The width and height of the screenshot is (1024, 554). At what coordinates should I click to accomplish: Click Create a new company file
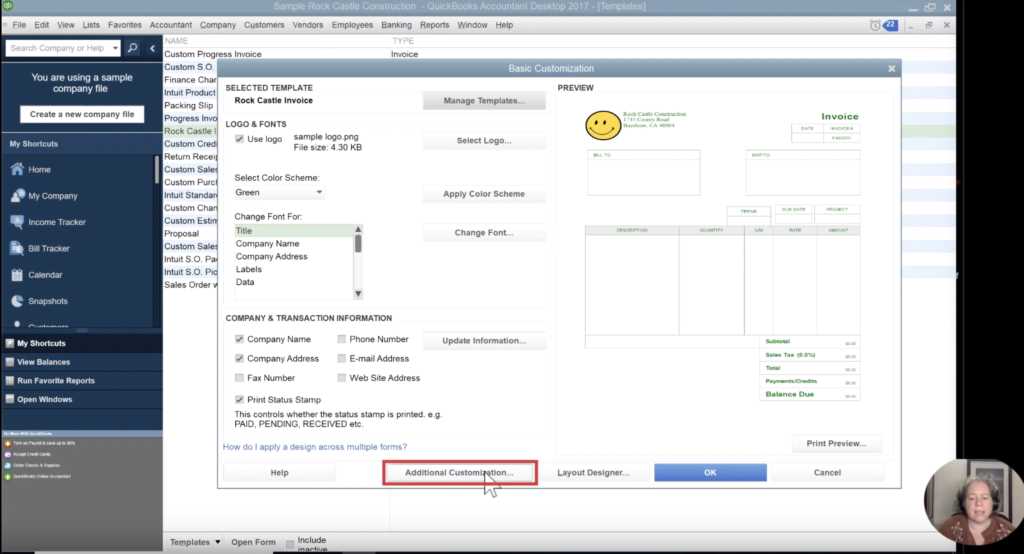click(82, 114)
